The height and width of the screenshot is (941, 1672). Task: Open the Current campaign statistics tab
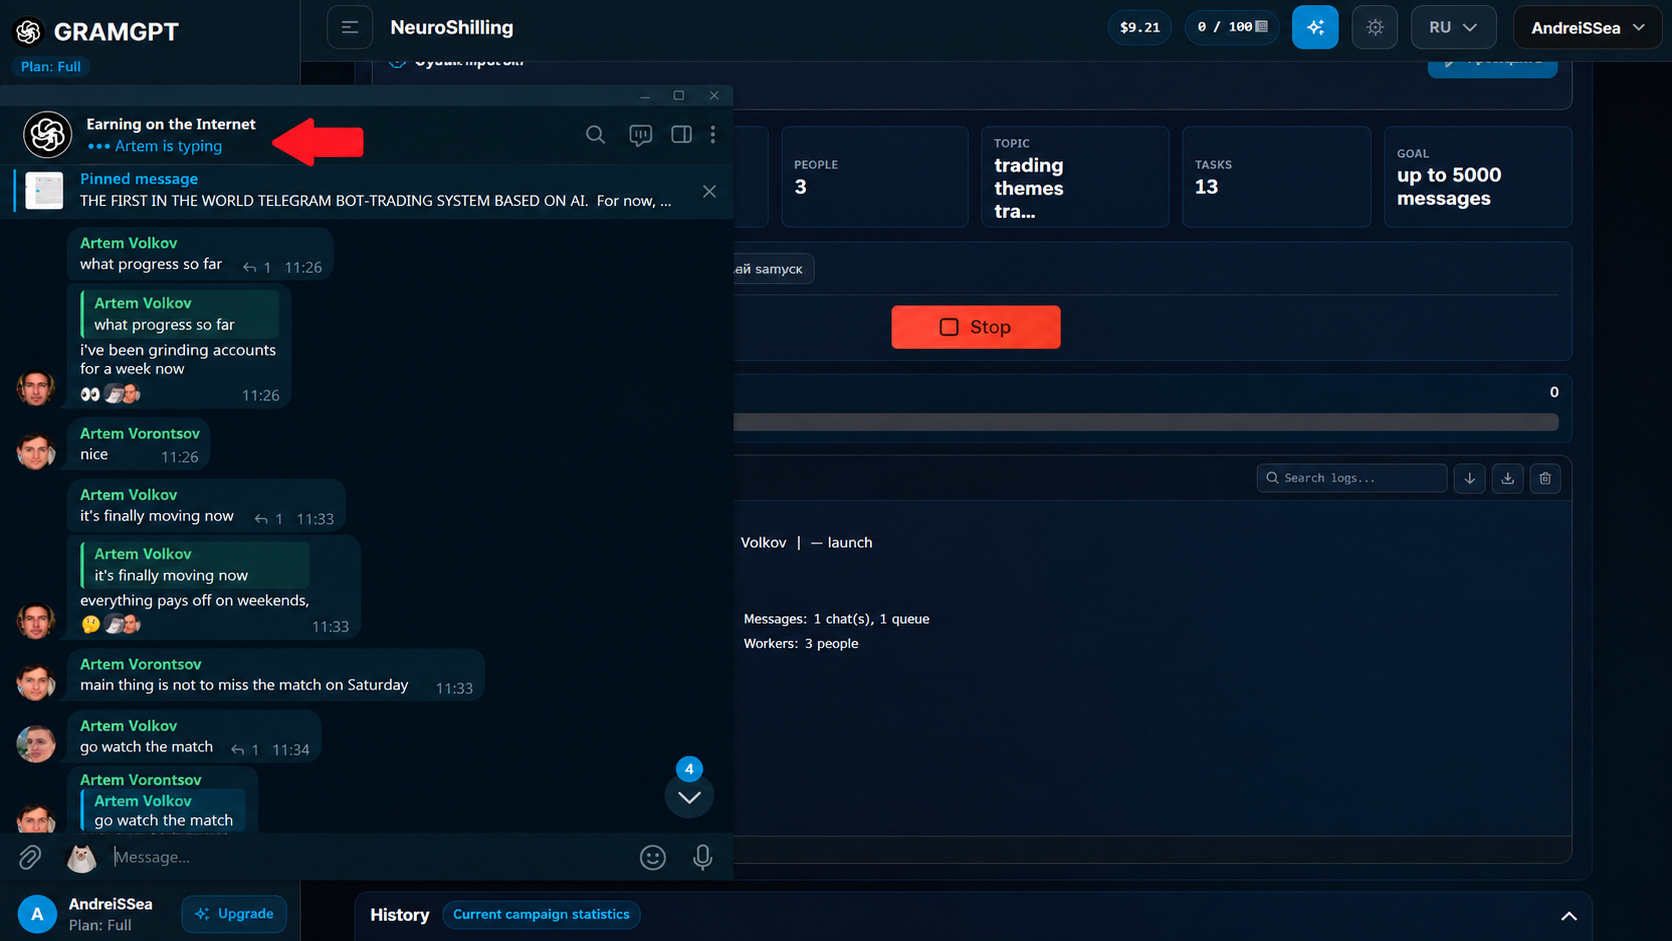tap(541, 914)
